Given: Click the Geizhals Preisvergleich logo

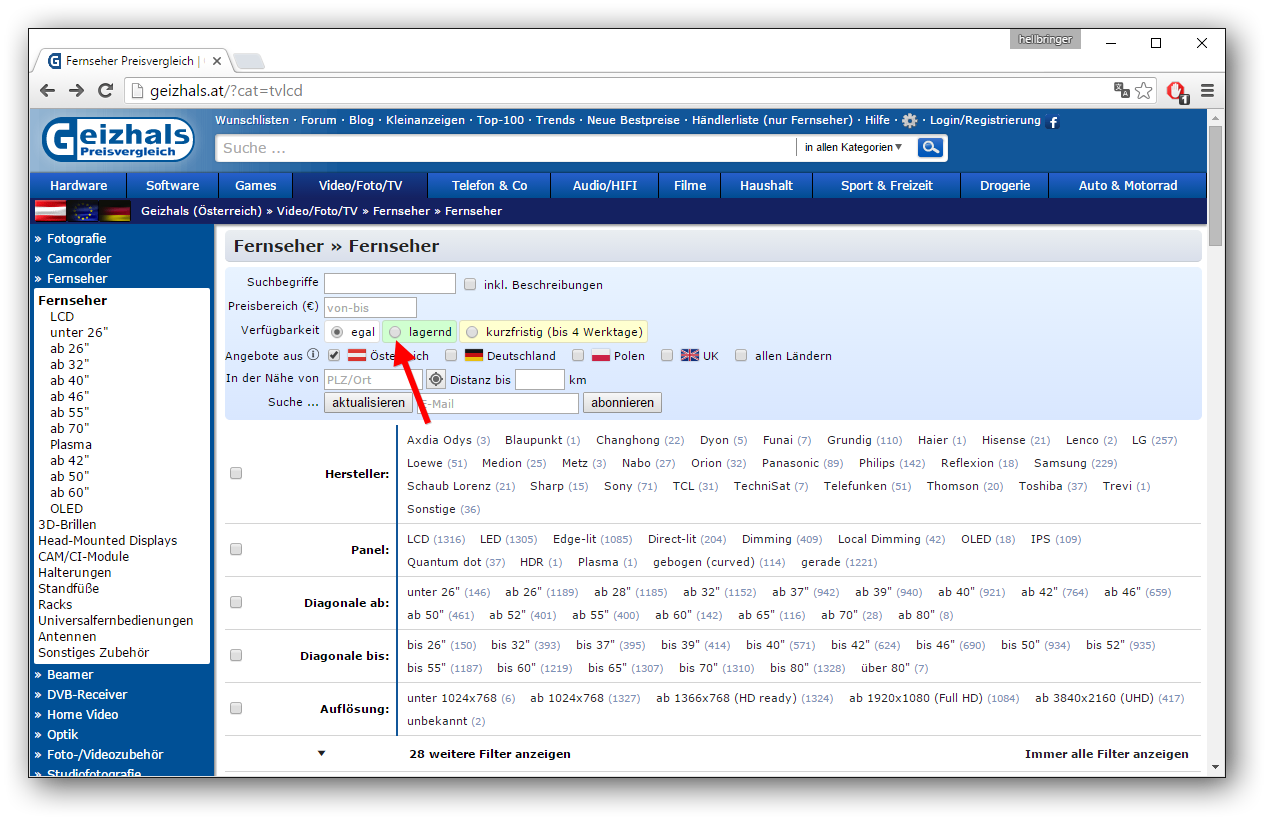Looking at the screenshot, I should click(118, 139).
